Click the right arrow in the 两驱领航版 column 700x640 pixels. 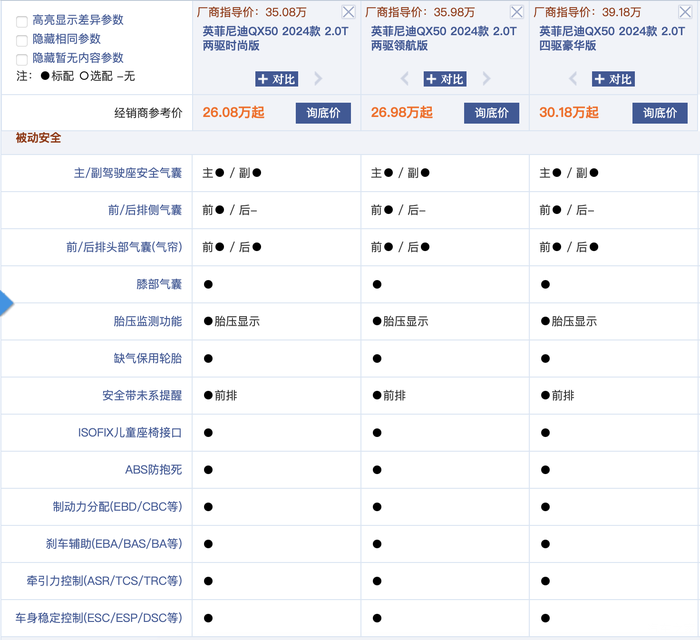pyautogui.click(x=486, y=79)
